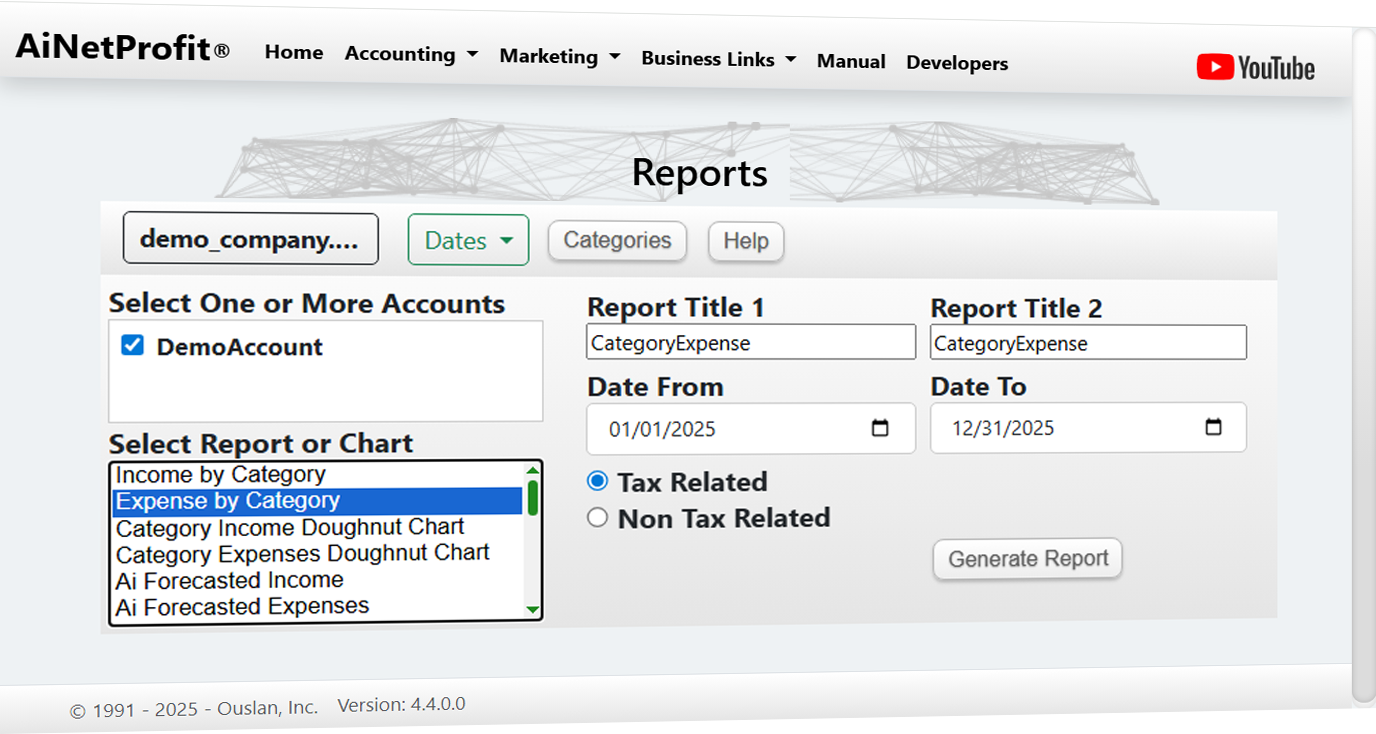The height and width of the screenshot is (734, 1376).
Task: Select the Non Tax Related option
Action: [x=597, y=517]
